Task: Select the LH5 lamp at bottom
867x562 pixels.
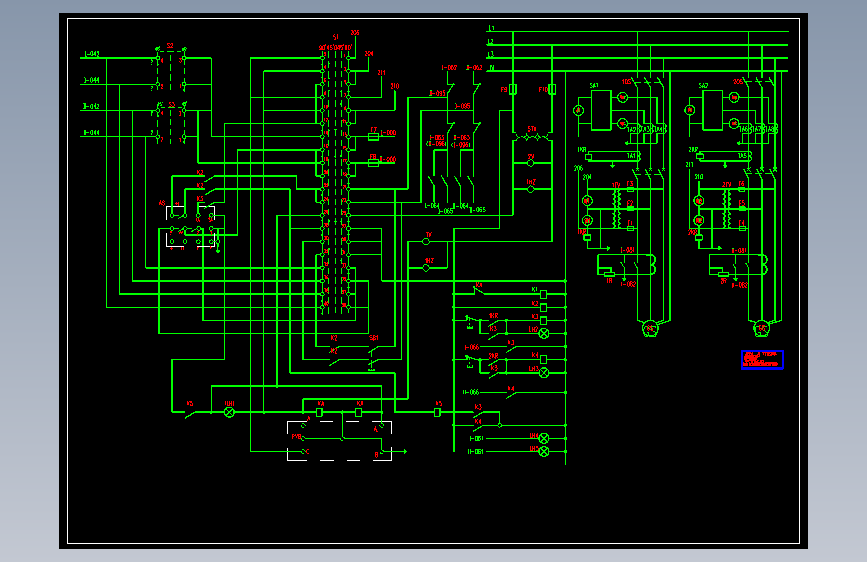Action: click(x=544, y=451)
